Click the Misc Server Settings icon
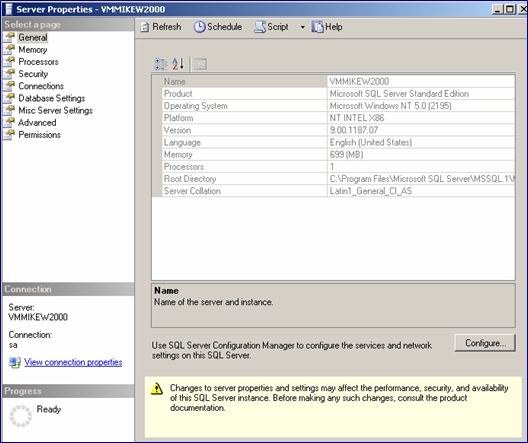This screenshot has height=443, width=528. (x=9, y=110)
